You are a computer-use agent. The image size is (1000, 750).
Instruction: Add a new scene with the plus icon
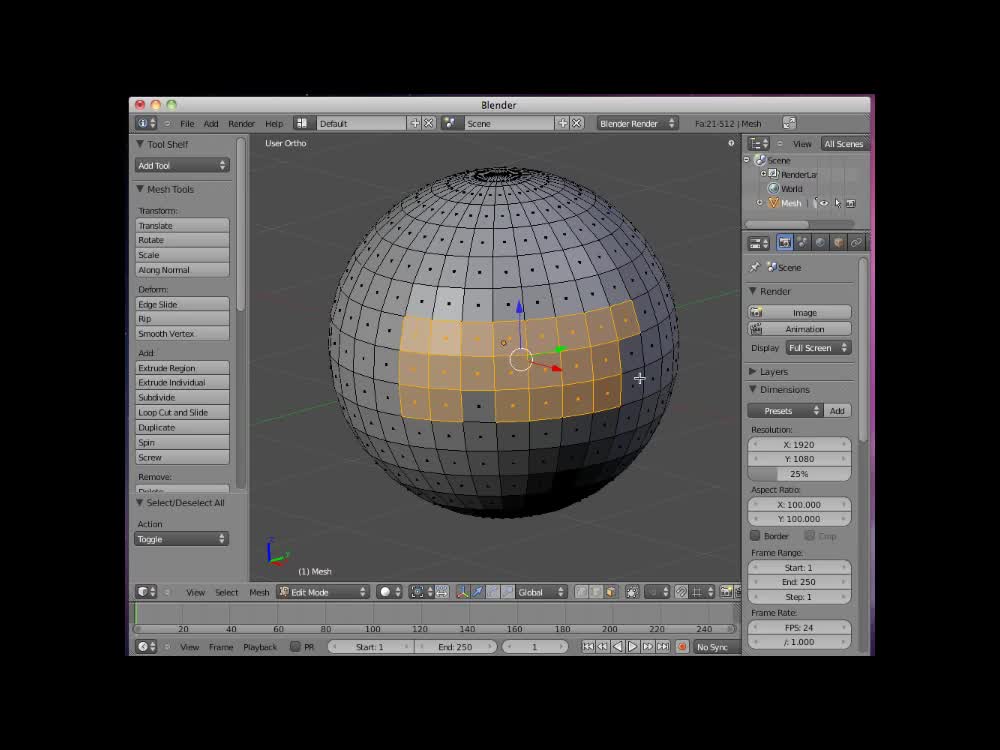click(562, 123)
